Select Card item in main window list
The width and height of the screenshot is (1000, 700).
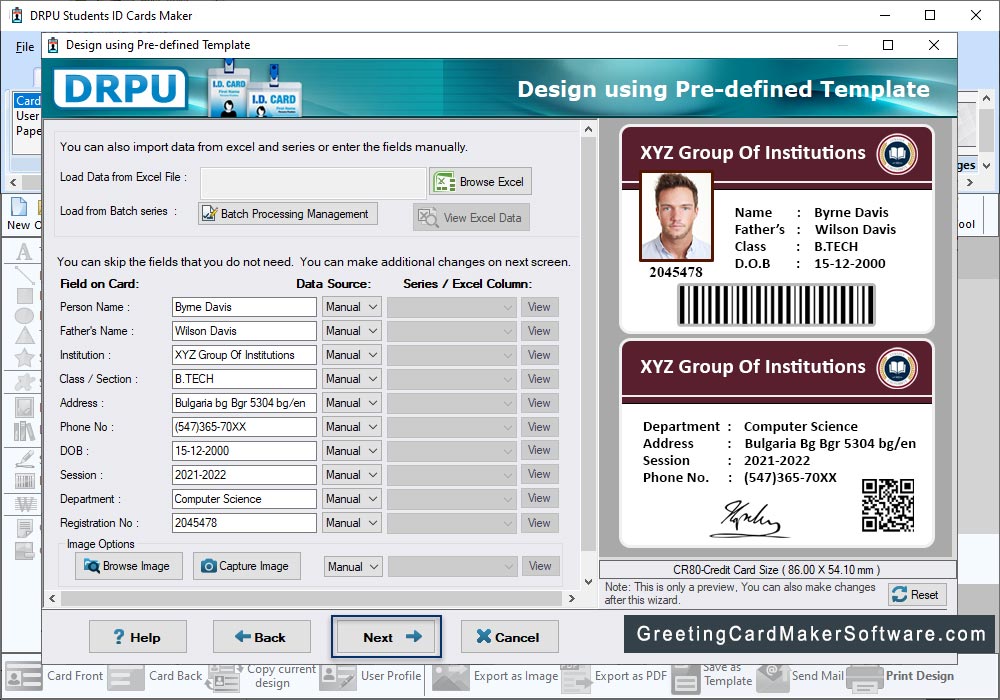27,101
